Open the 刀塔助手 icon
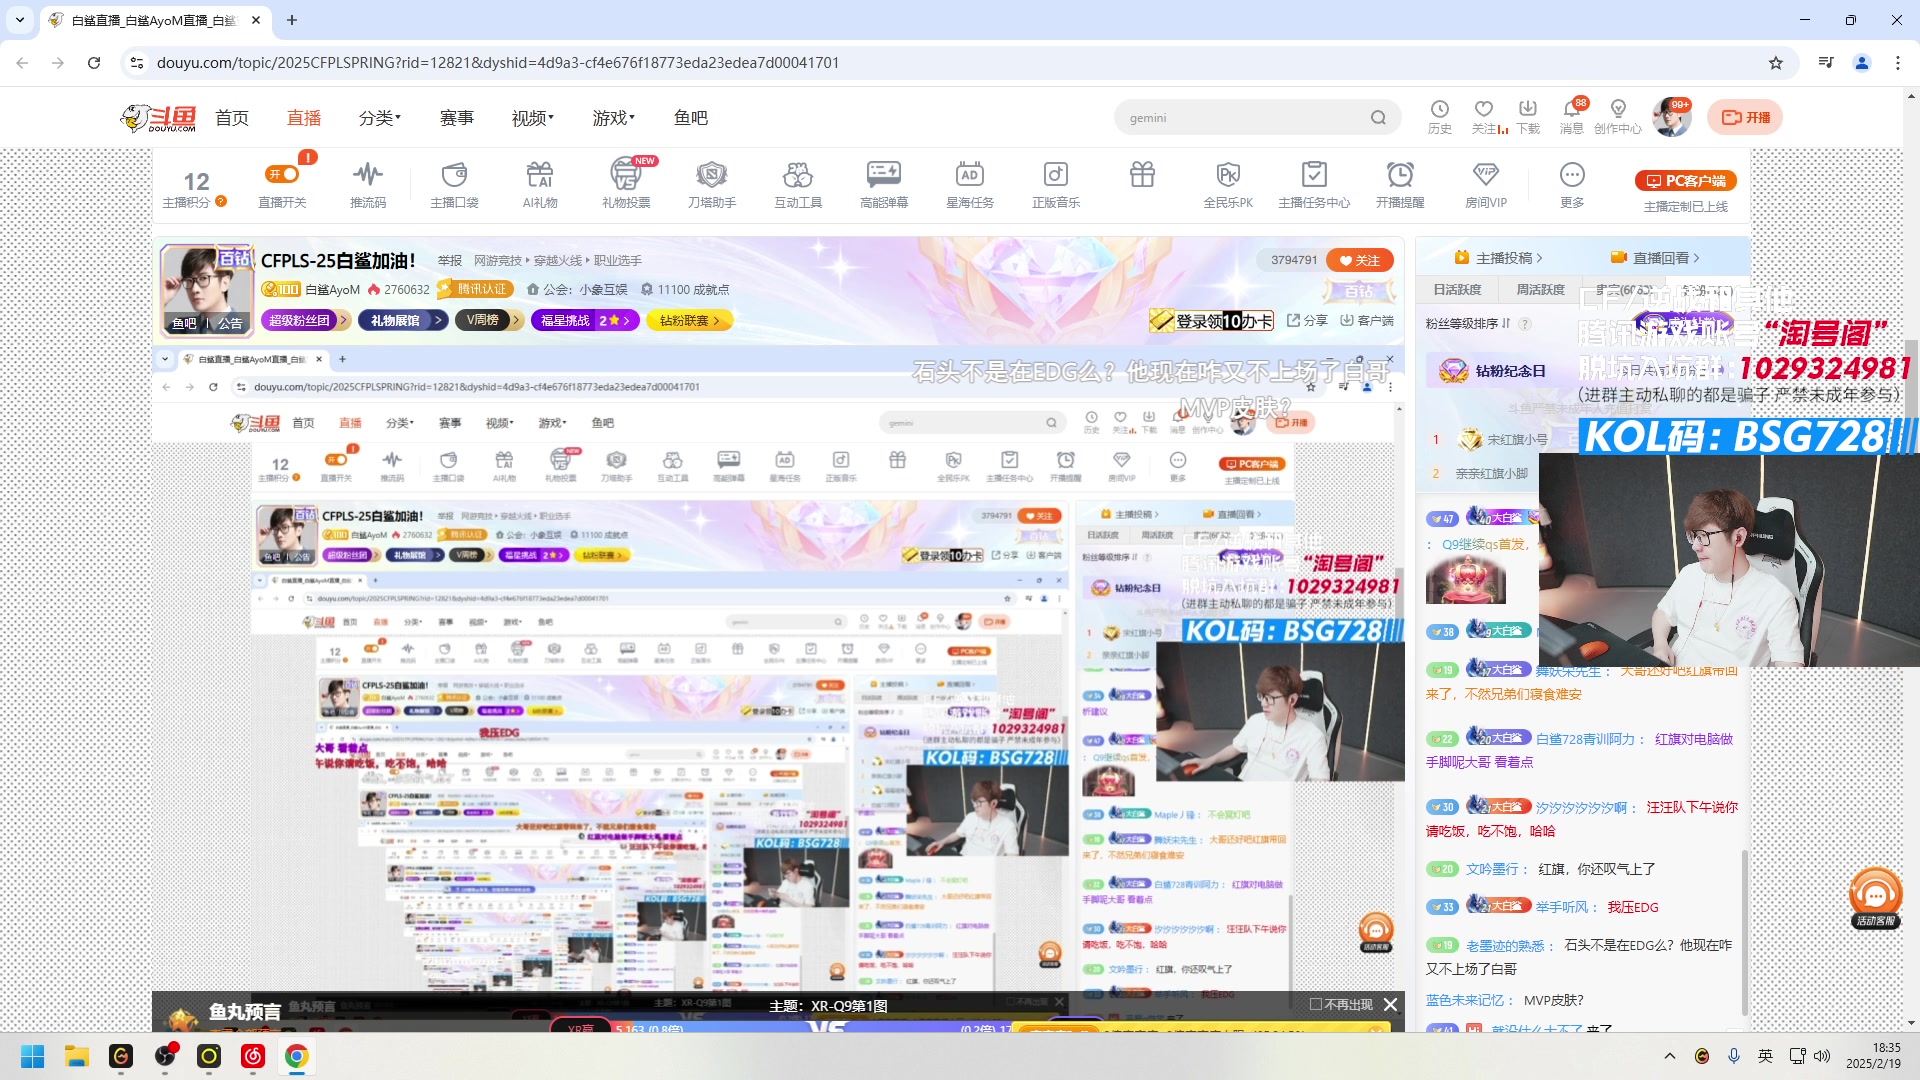This screenshot has height=1080, width=1920. click(x=712, y=184)
